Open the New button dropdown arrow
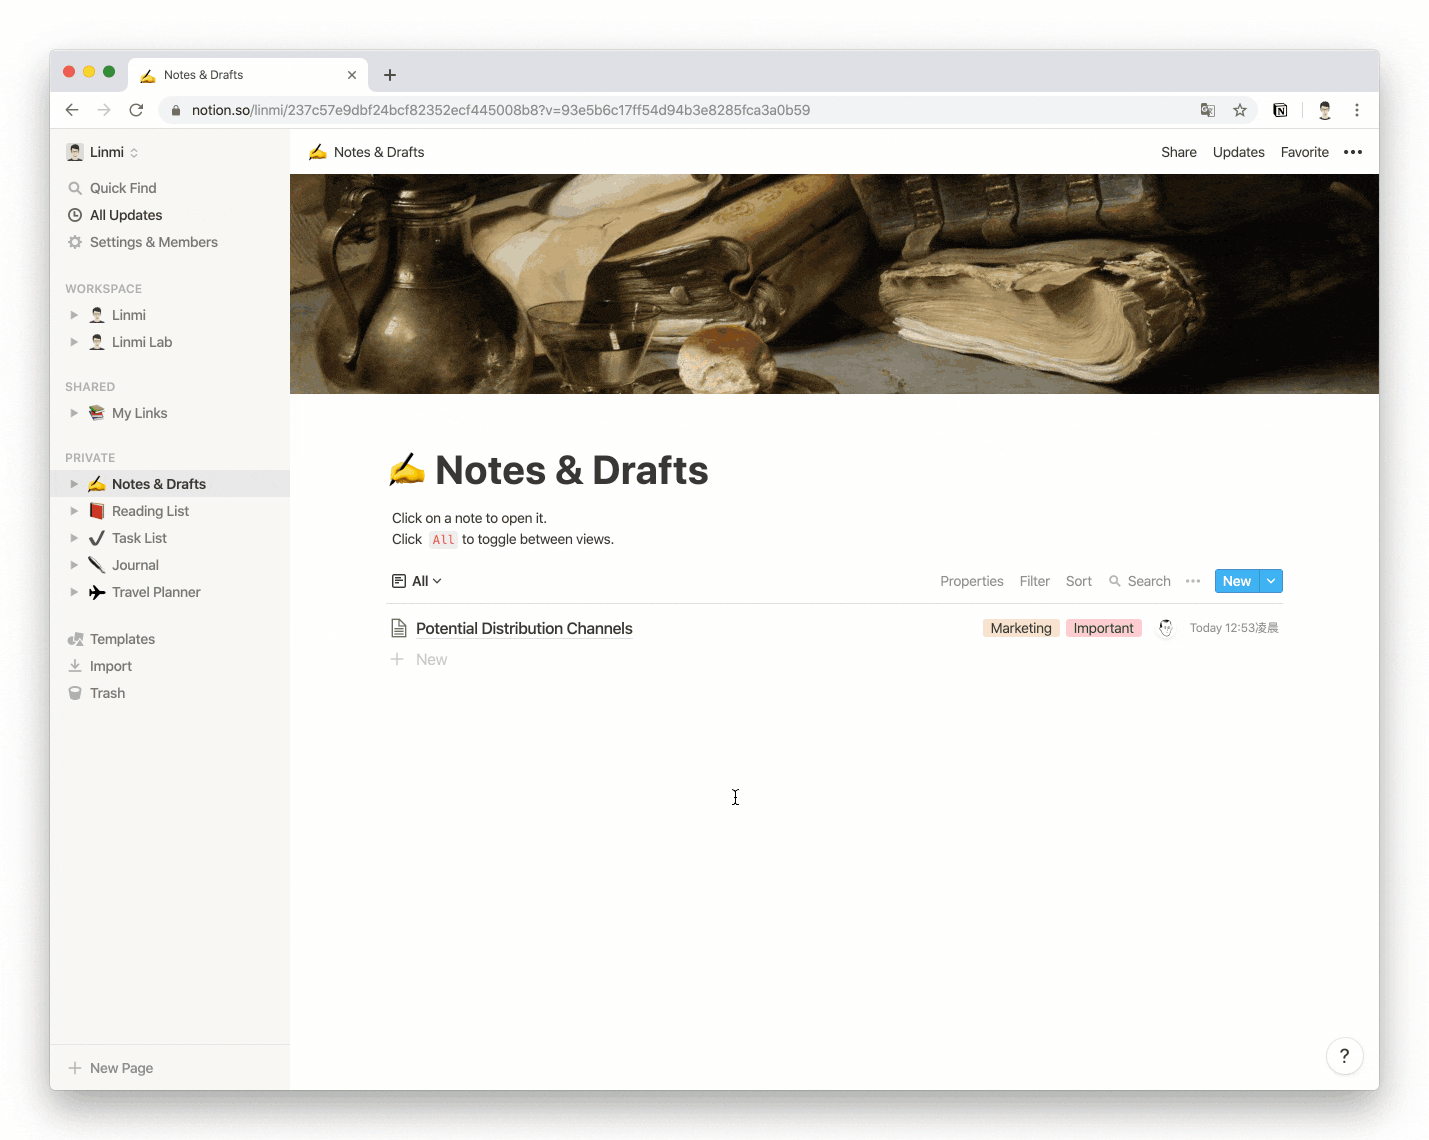Viewport: 1429px width, 1140px height. coord(1271,581)
